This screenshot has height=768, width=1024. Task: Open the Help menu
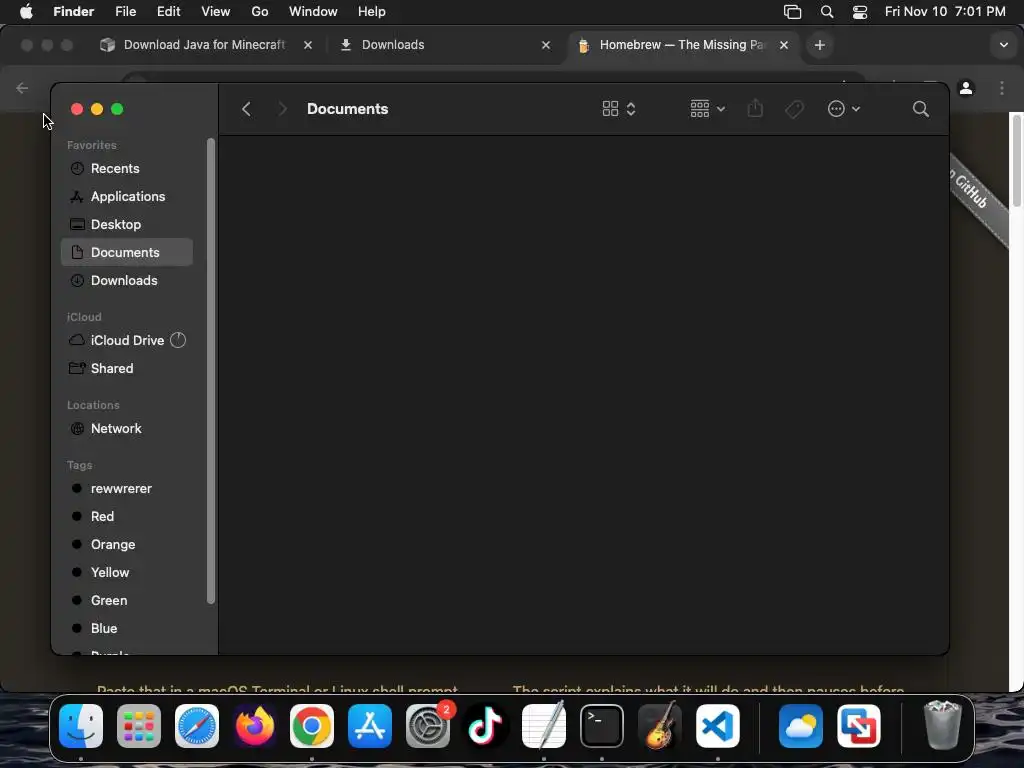372,12
